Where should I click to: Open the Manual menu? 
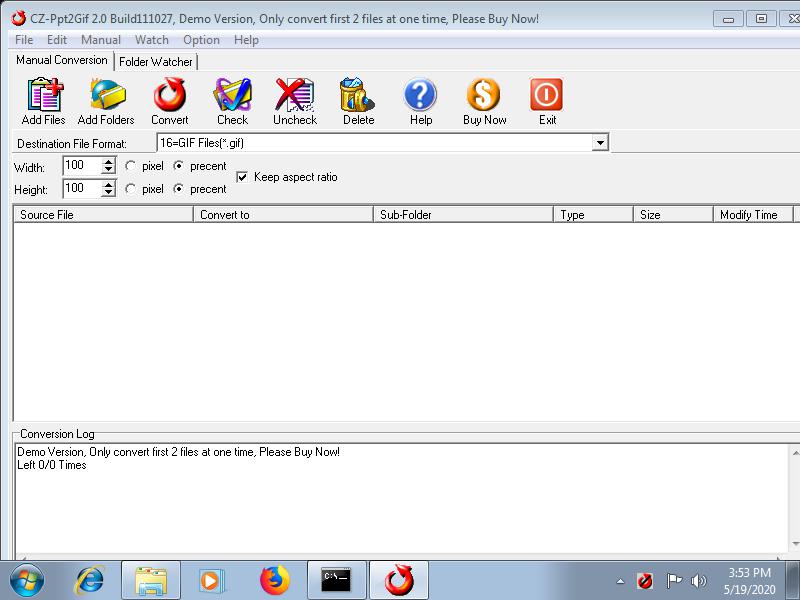tap(101, 40)
